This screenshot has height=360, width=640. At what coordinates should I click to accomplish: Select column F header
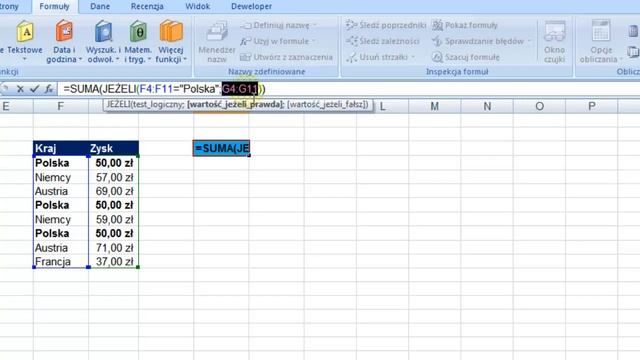[60, 107]
